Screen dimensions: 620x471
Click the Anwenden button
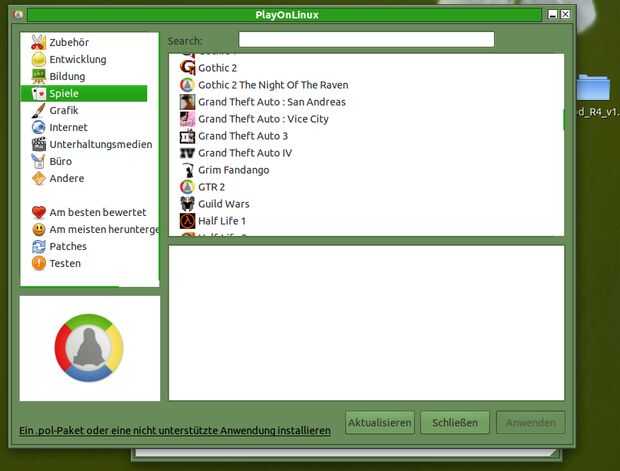530,423
